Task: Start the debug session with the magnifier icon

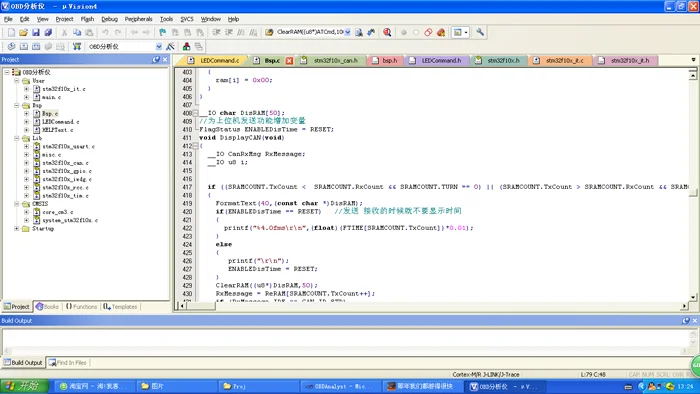Action: [387, 33]
